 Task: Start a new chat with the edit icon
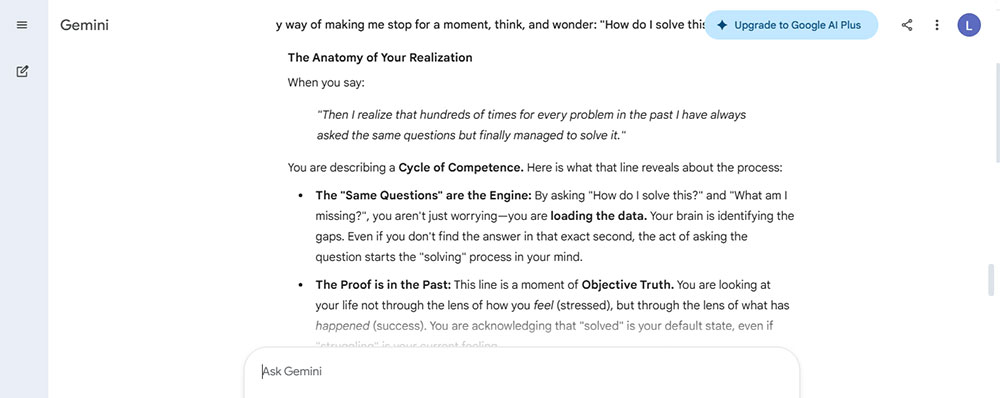[x=22, y=71]
